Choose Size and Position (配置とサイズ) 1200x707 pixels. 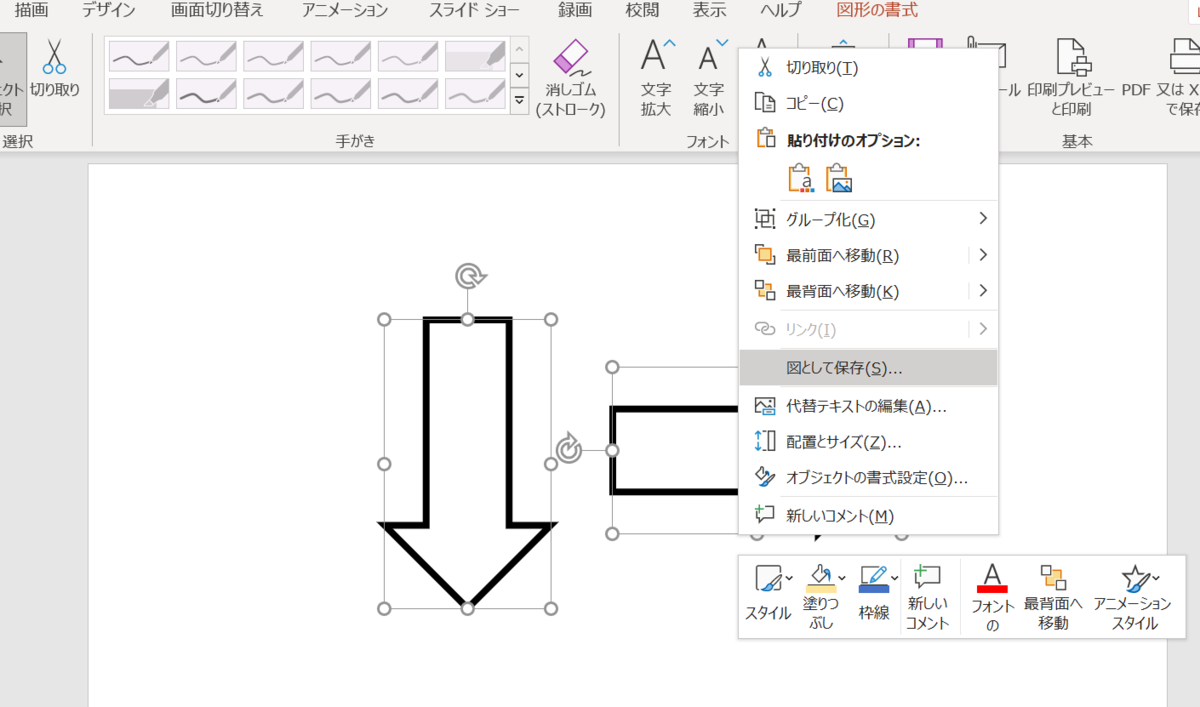(868, 441)
